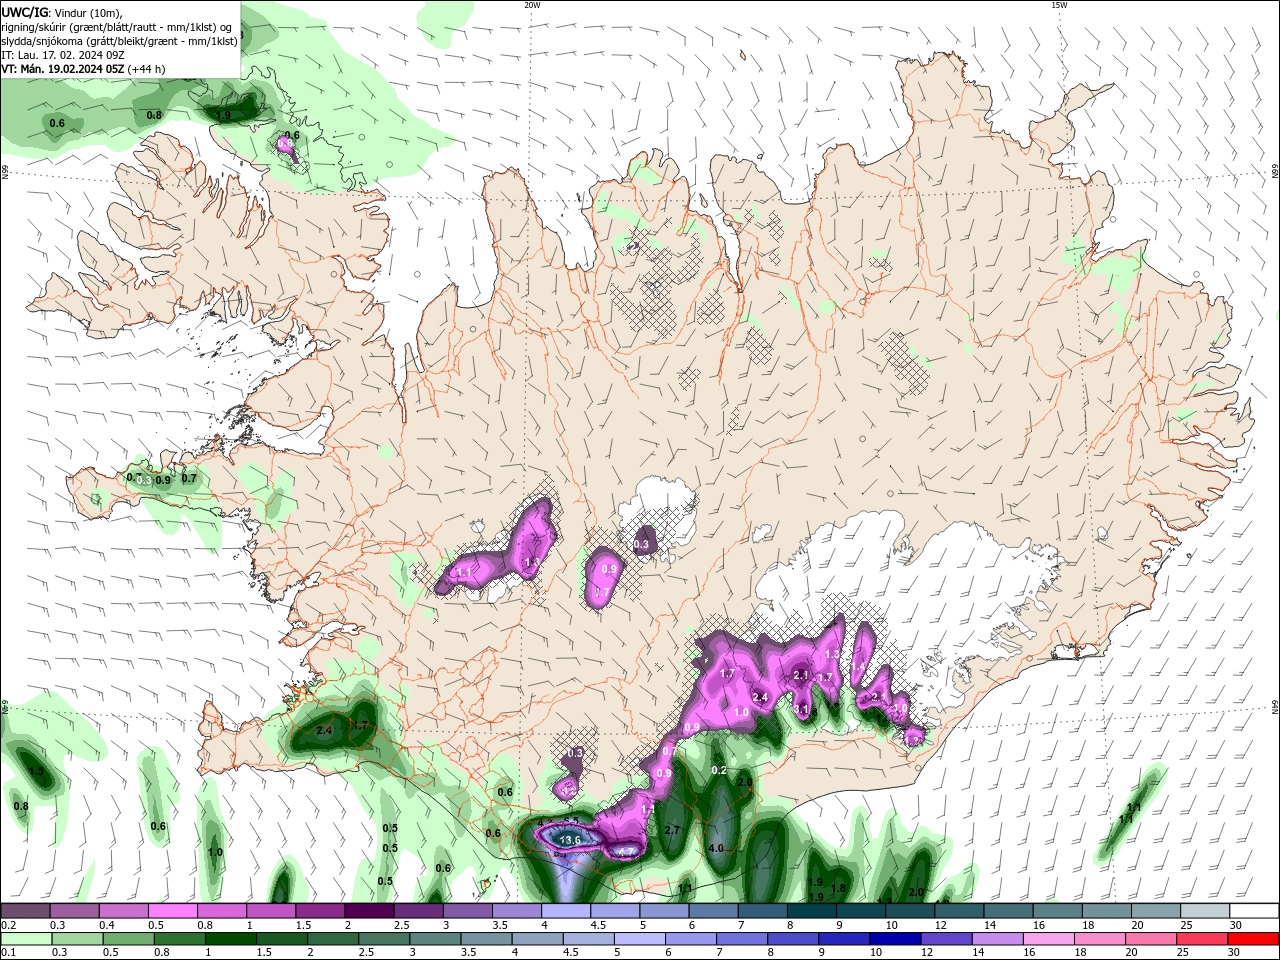This screenshot has height=960, width=1280.
Task: Click the red swatch ending the rain legend
Action: click(x=1253, y=939)
